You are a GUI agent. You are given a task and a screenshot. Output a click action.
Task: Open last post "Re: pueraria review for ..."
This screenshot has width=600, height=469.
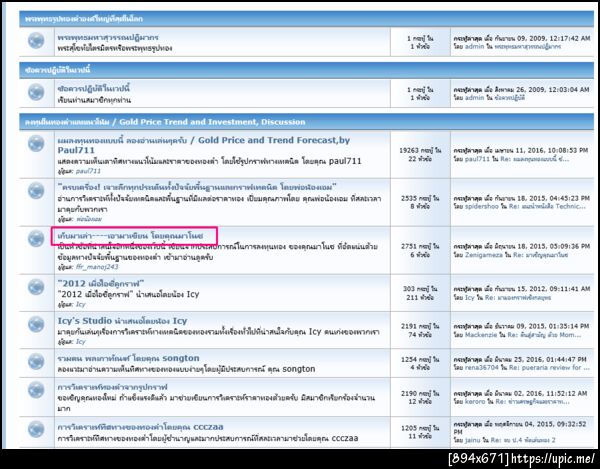coord(550,368)
